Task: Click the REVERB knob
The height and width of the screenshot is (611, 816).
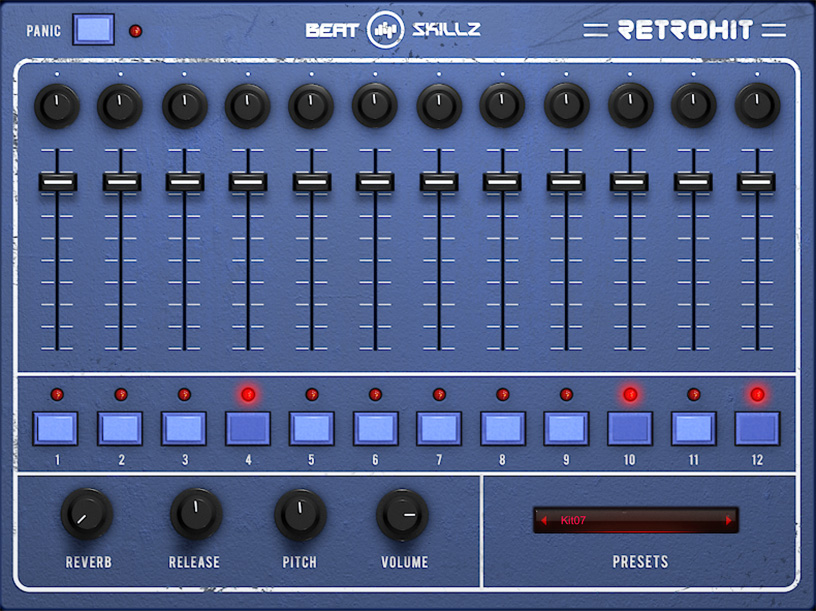Action: [x=86, y=514]
